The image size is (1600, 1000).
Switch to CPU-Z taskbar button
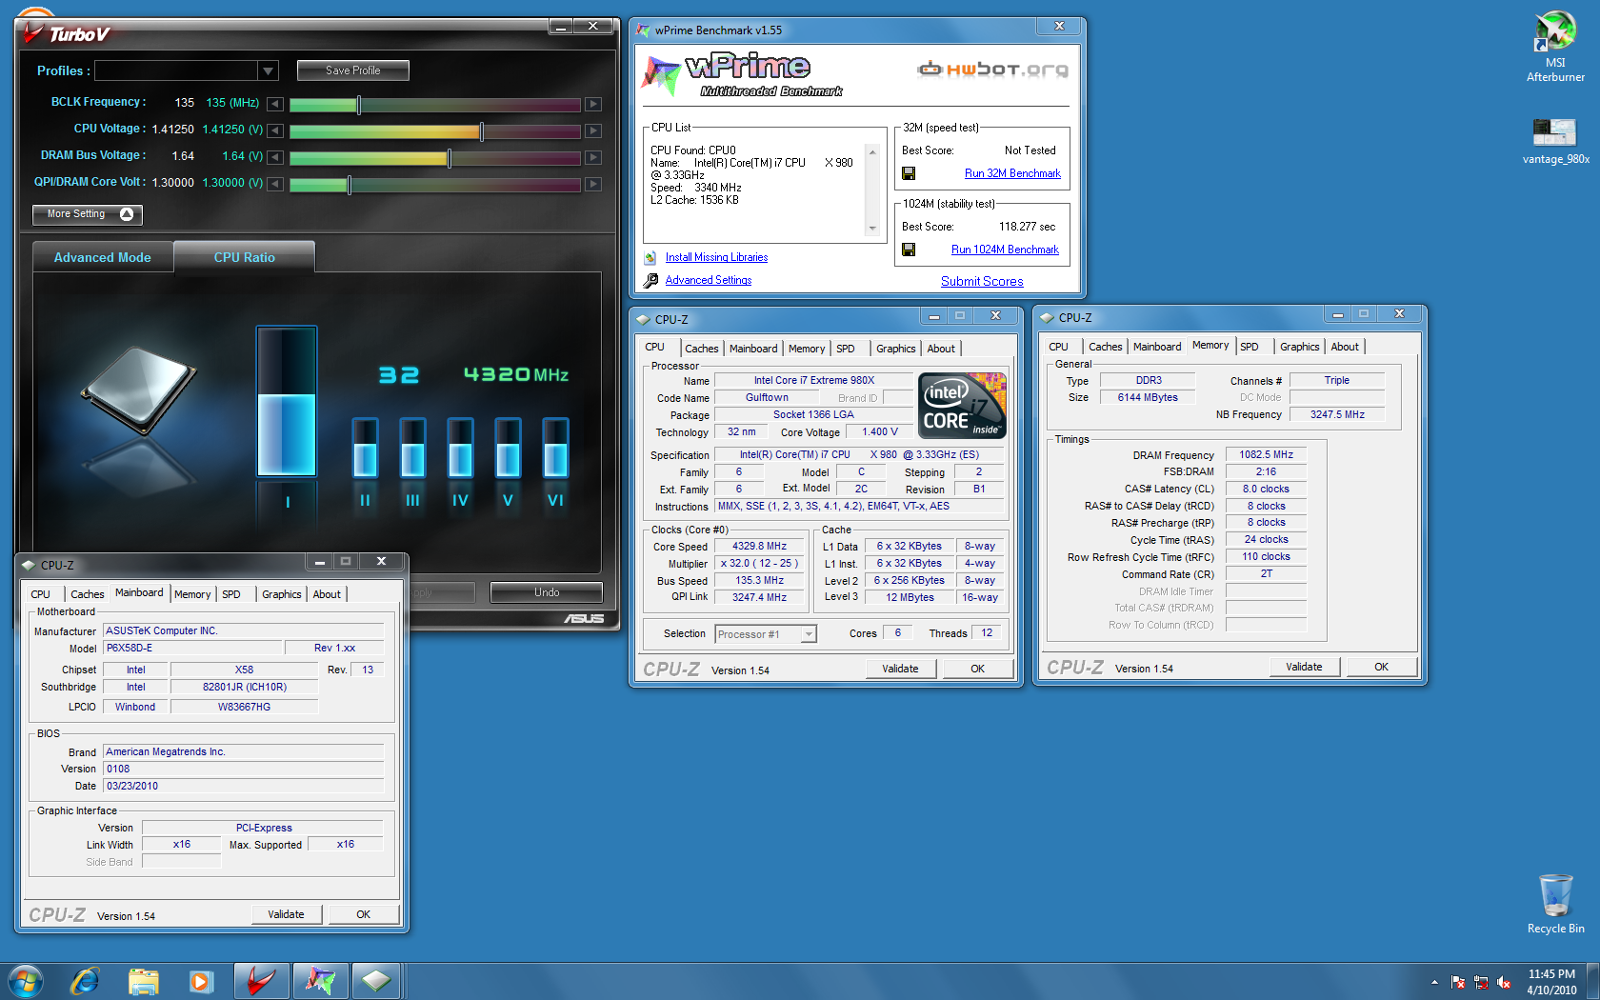coord(377,981)
